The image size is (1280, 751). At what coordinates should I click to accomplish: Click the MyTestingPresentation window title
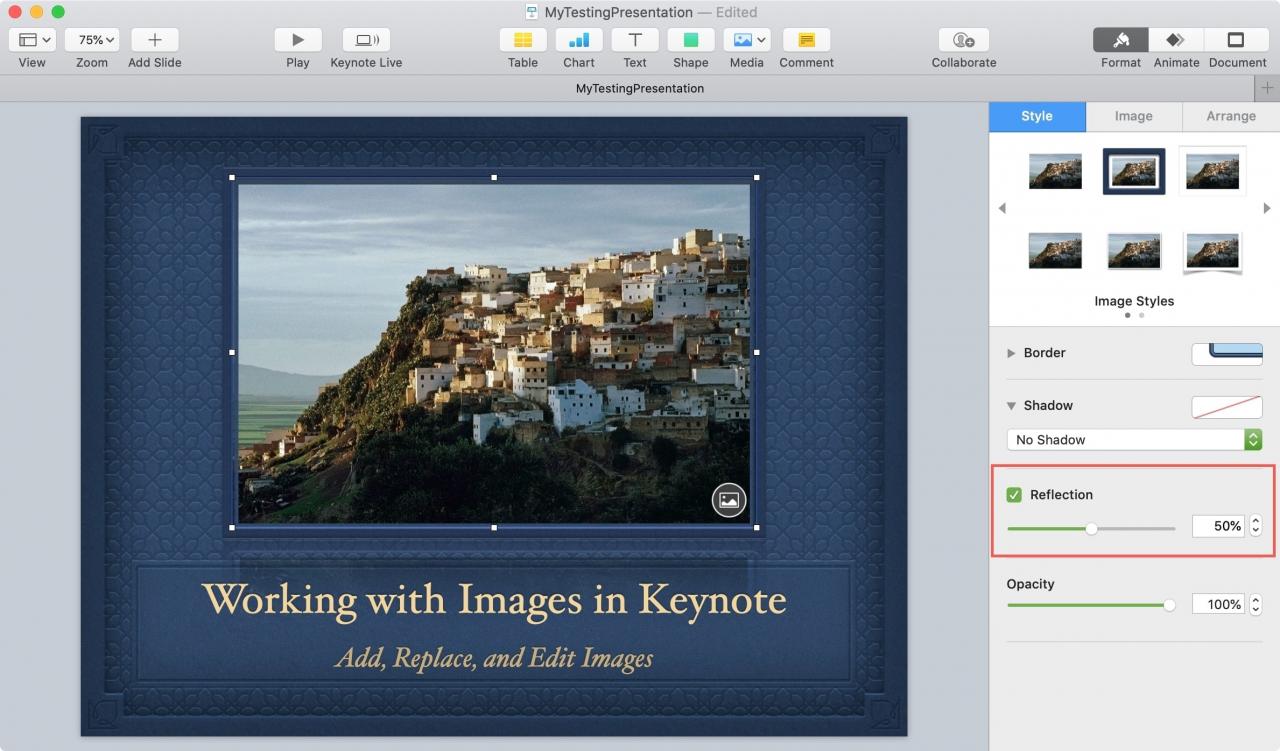click(x=619, y=12)
